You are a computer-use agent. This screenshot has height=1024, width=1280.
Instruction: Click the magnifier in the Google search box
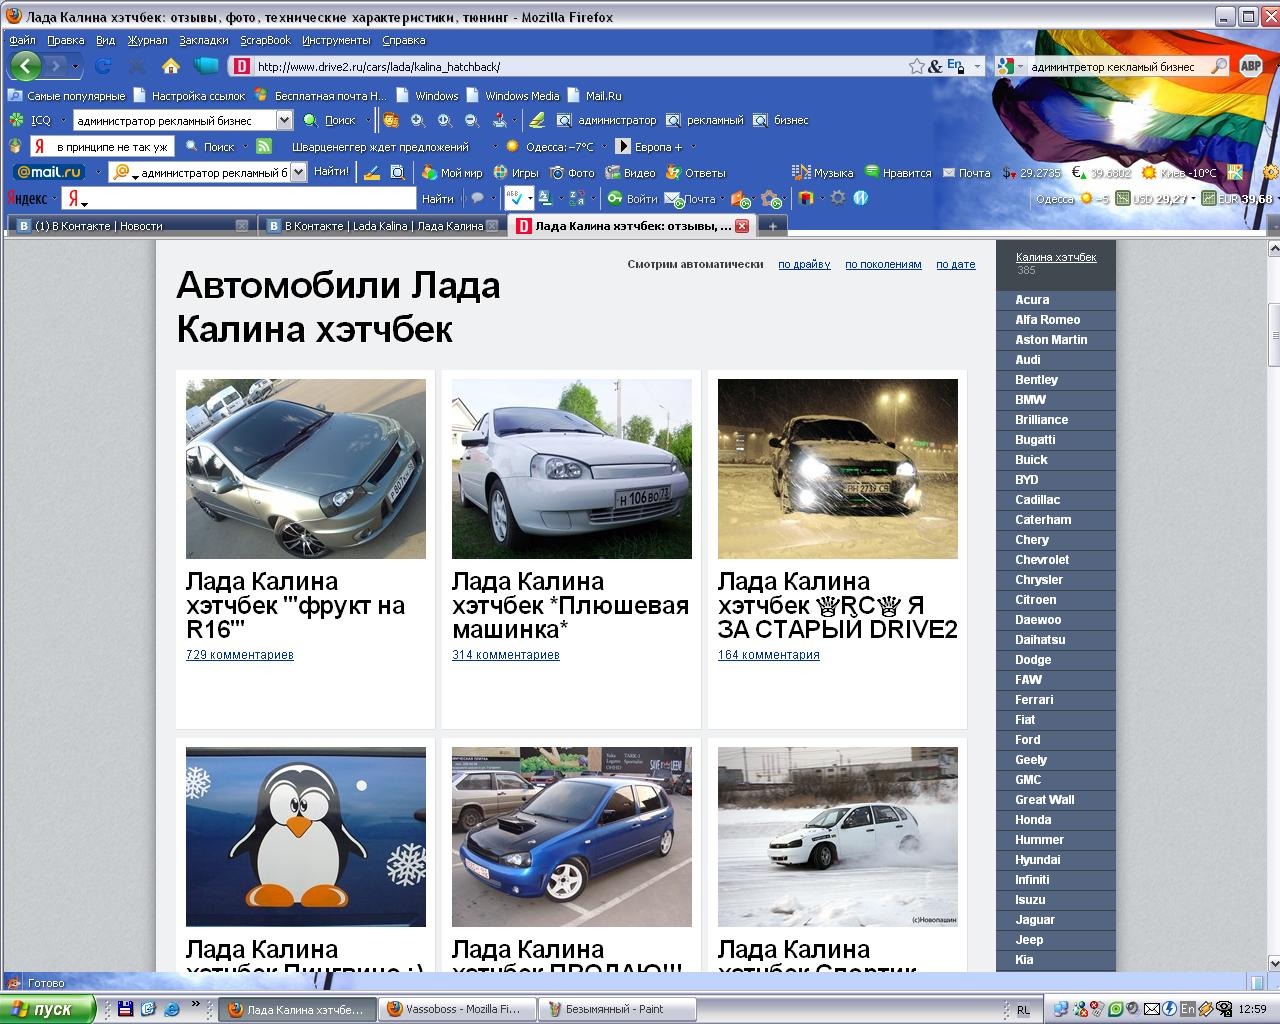[x=1218, y=66]
